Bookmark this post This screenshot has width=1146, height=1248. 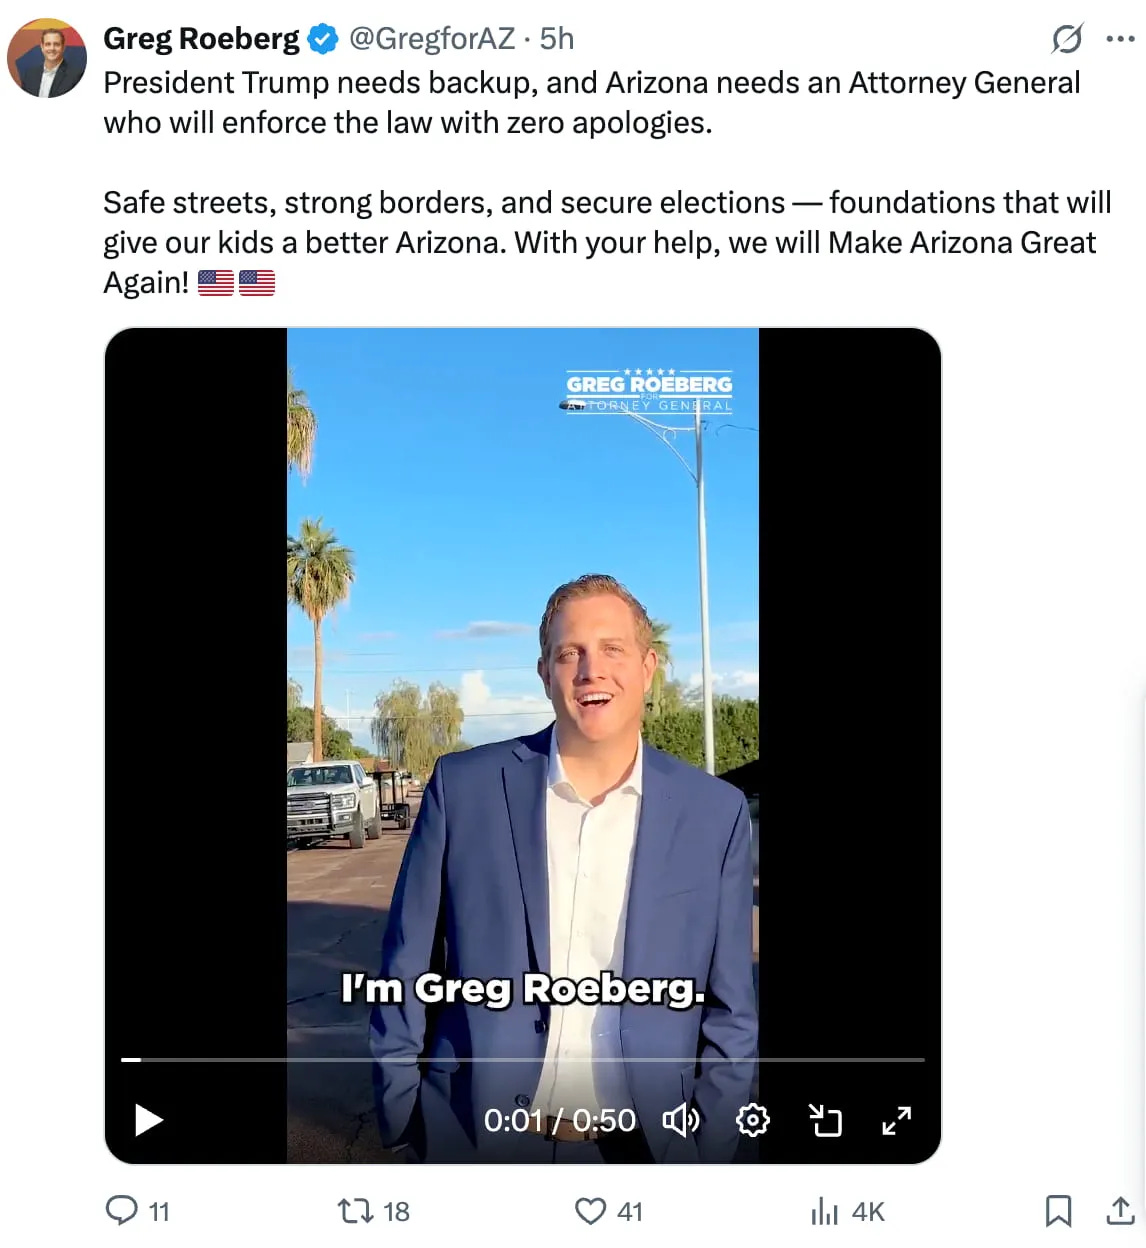(x=1058, y=1211)
